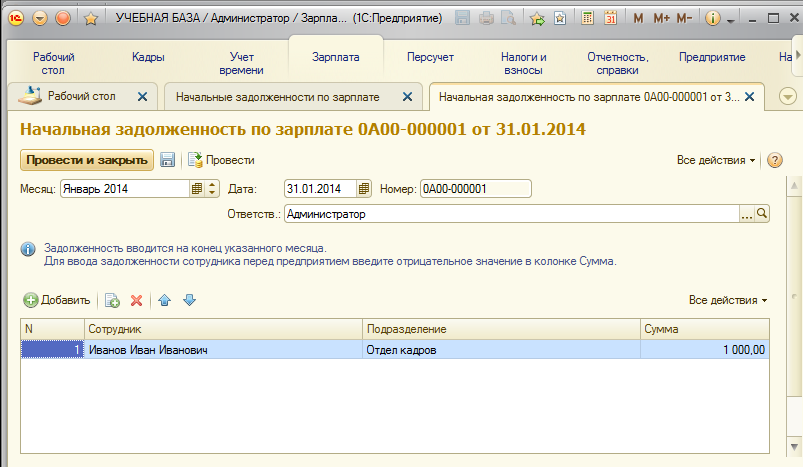Open the calculator icon
The image size is (803, 467).
pos(587,18)
